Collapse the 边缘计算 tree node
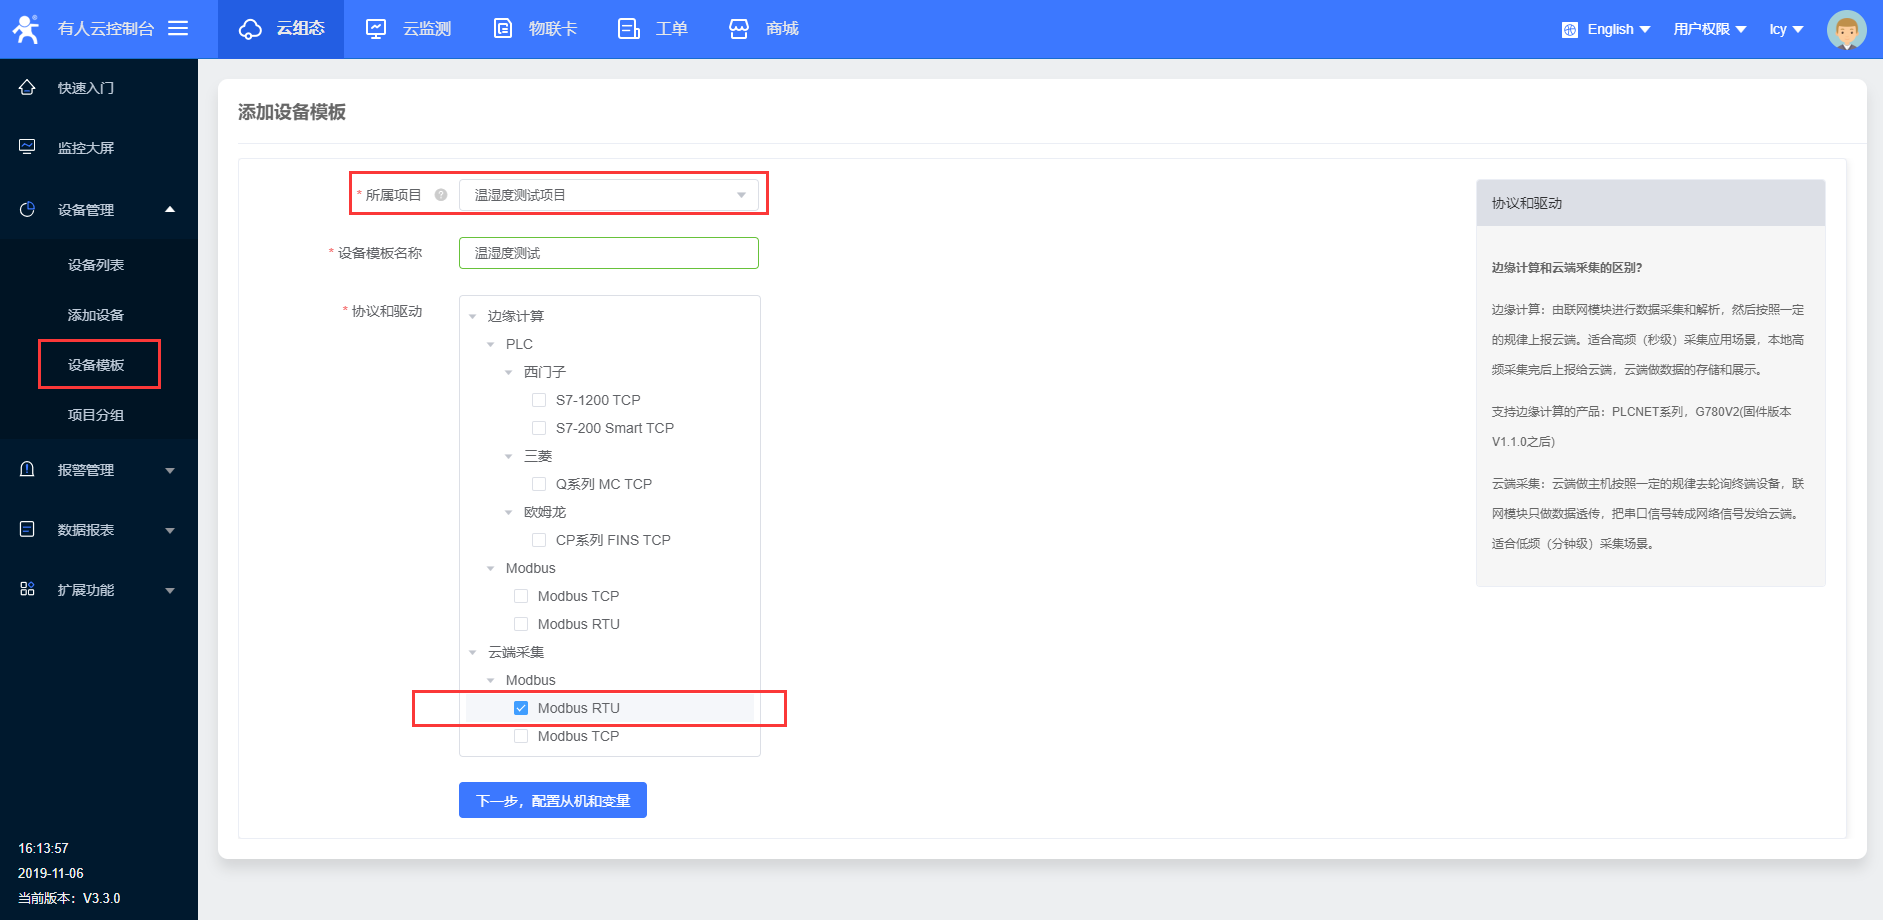This screenshot has height=920, width=1883. [473, 316]
